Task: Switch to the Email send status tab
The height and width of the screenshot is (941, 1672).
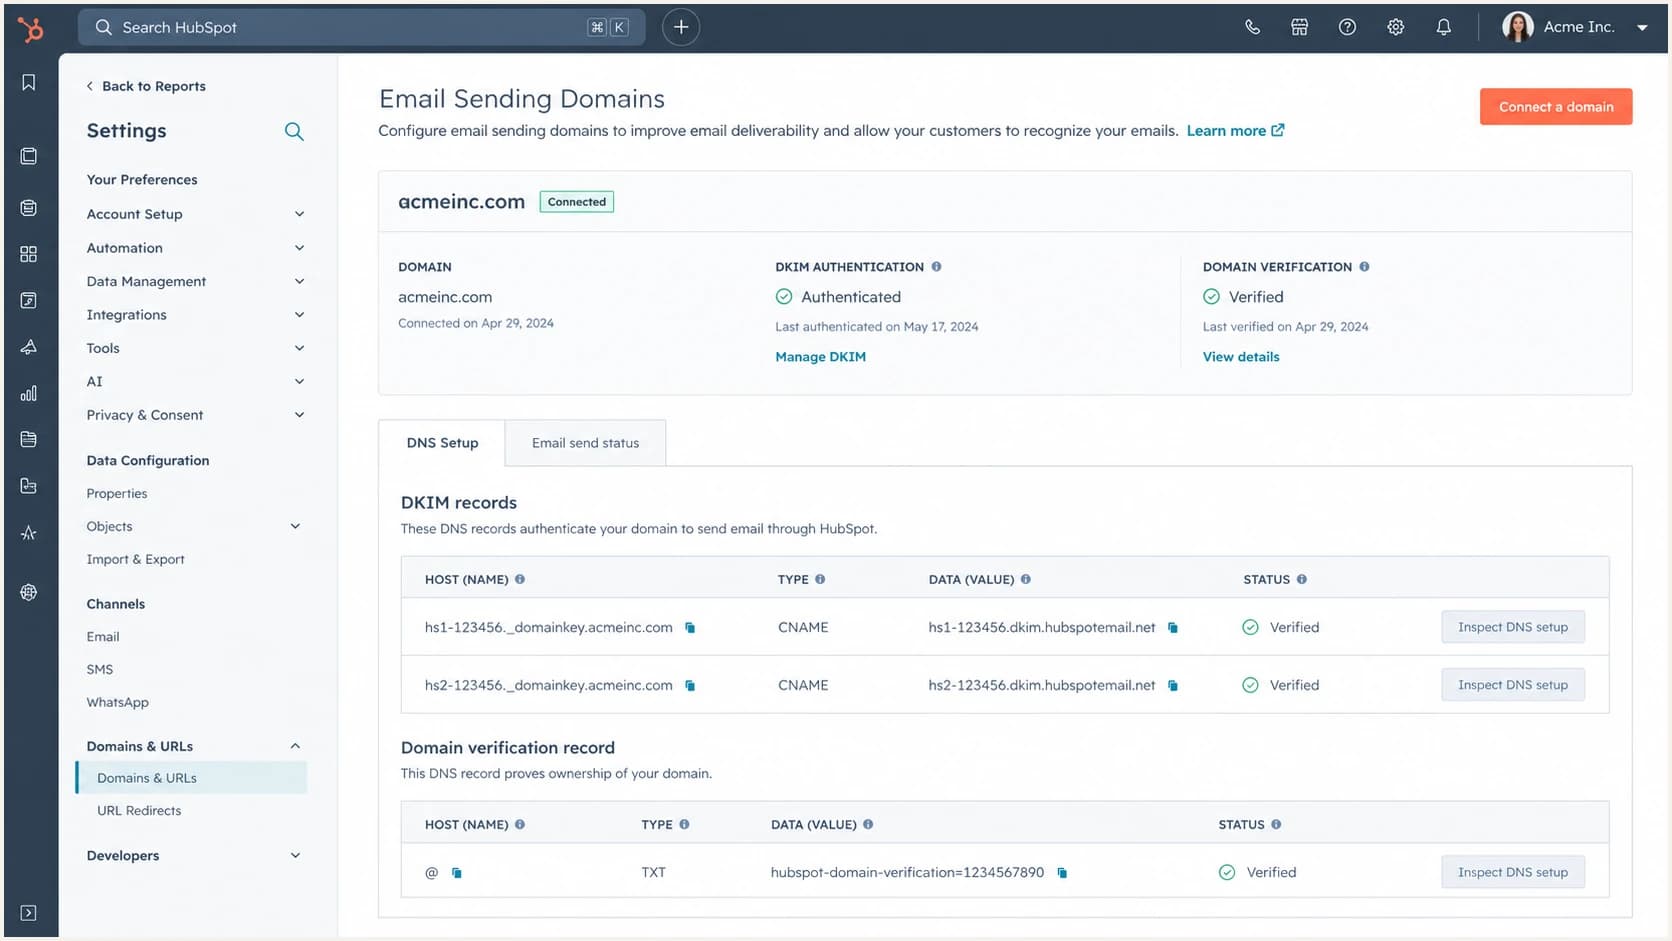Action: (585, 443)
